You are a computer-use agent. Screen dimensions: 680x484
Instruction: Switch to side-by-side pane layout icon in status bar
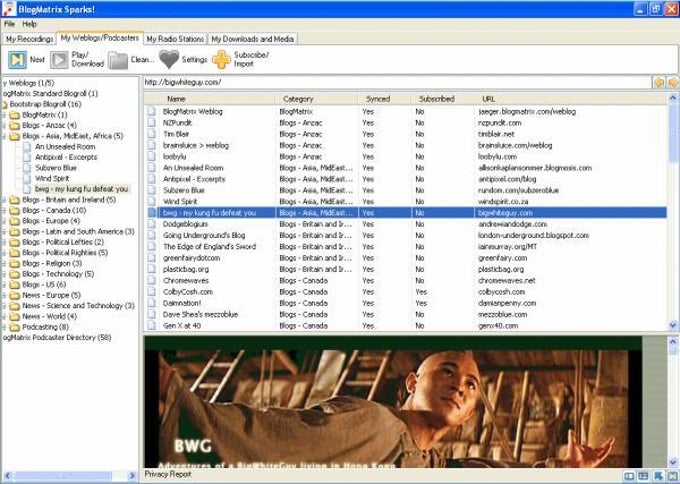tap(629, 476)
